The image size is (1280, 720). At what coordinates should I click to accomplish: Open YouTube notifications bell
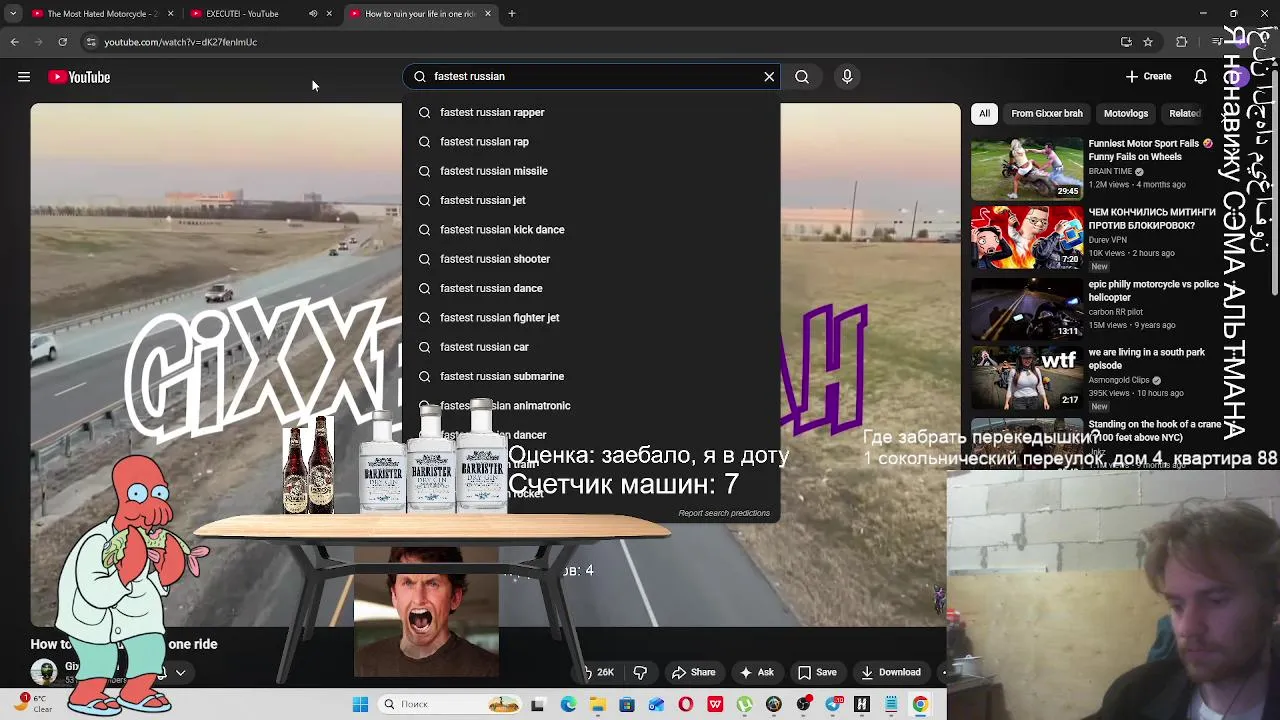tap(1200, 76)
